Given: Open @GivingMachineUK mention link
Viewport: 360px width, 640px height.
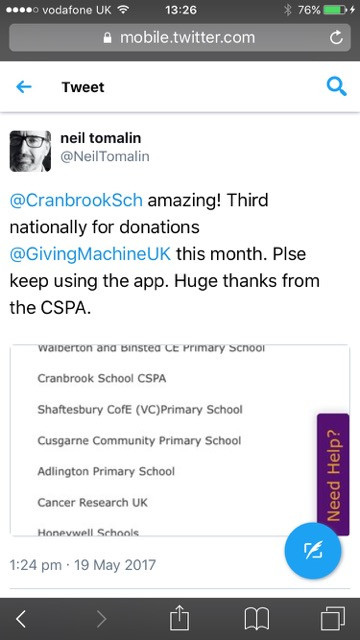Looking at the screenshot, I should point(90,254).
